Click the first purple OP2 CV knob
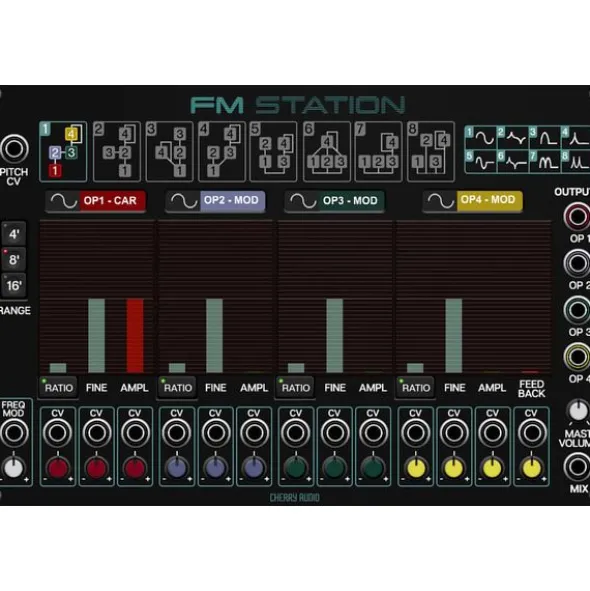This screenshot has width=590, height=591. click(177, 468)
